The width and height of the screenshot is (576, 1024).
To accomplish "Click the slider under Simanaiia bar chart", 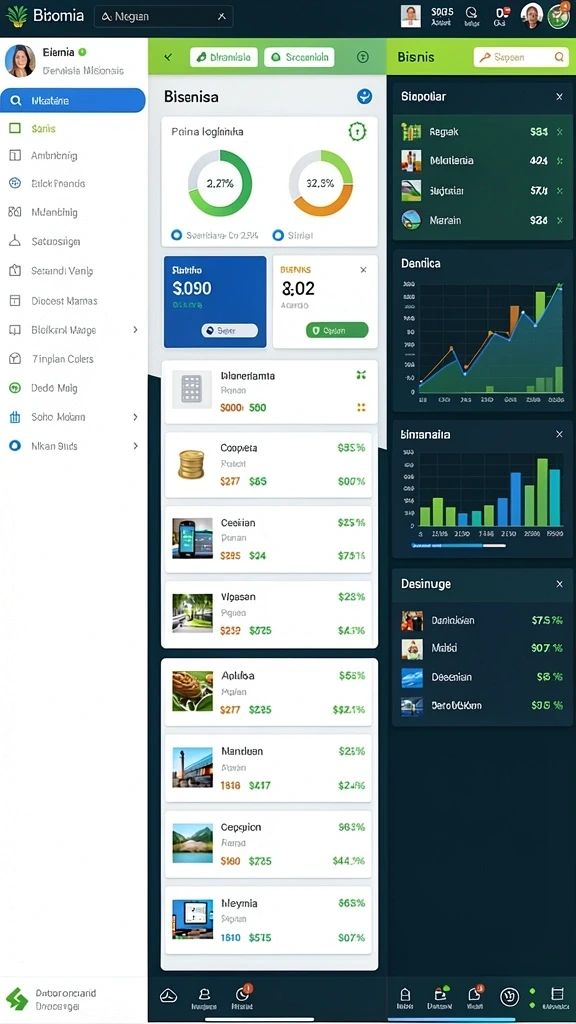I will click(458, 545).
